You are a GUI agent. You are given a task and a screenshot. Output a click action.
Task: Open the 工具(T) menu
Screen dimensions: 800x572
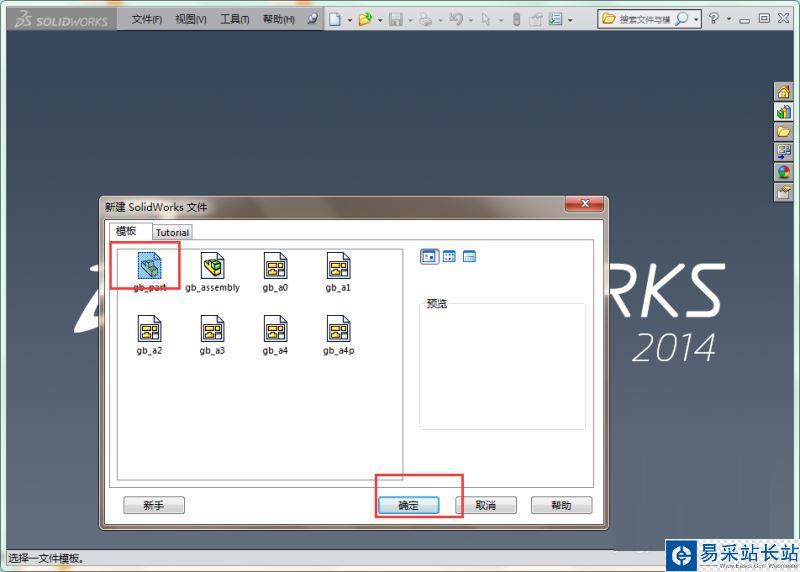tap(235, 19)
